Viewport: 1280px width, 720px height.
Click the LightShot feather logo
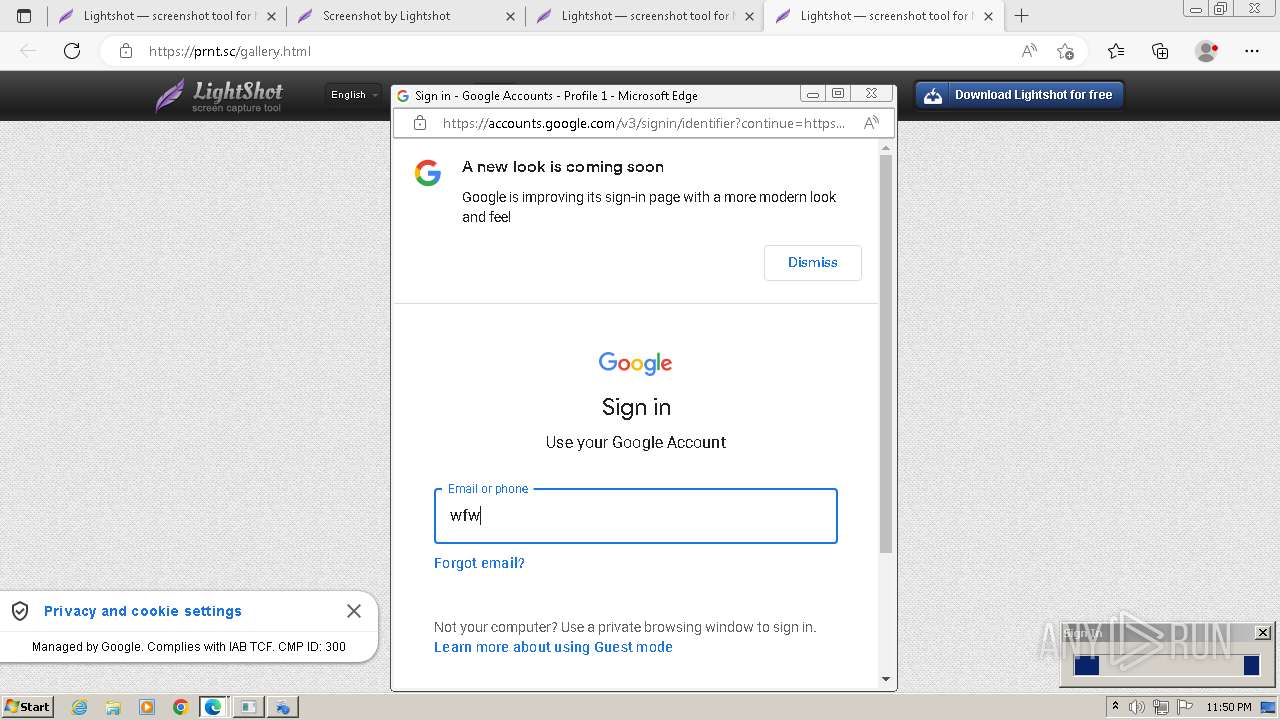pyautogui.click(x=170, y=96)
